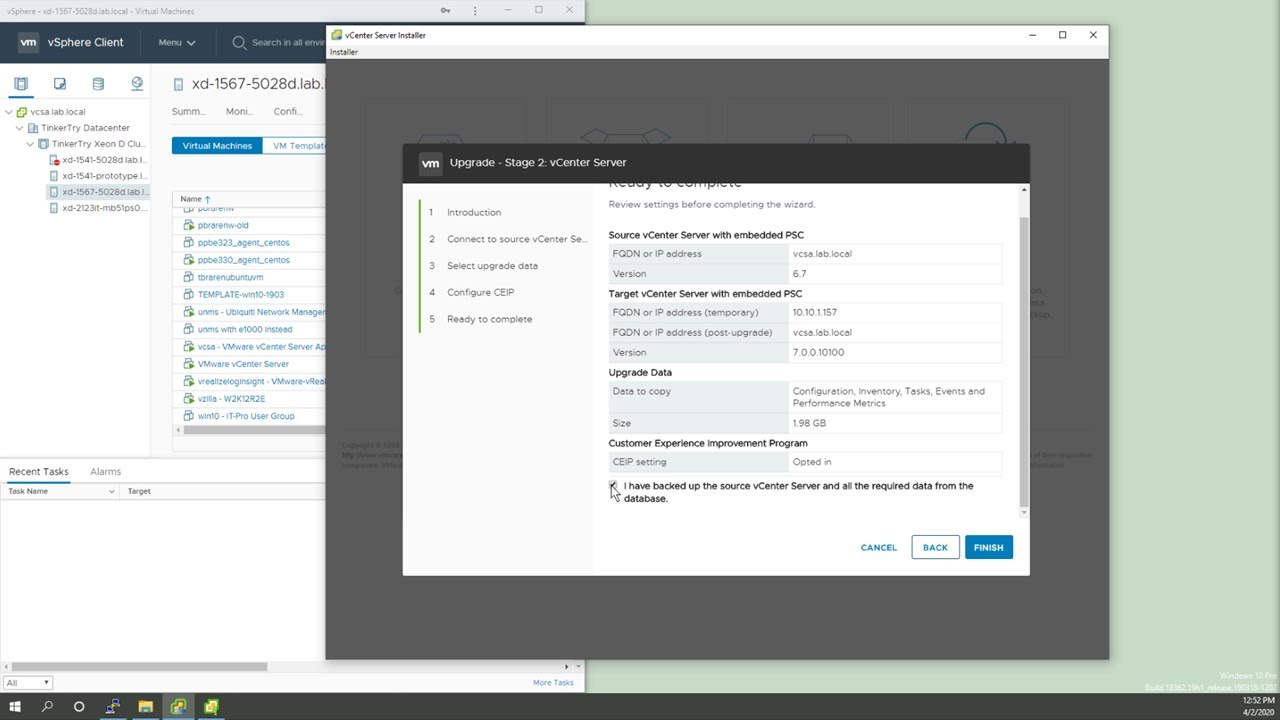Click ppbe323_agent_centos VM icon
This screenshot has width=1280, height=720.
[189, 242]
